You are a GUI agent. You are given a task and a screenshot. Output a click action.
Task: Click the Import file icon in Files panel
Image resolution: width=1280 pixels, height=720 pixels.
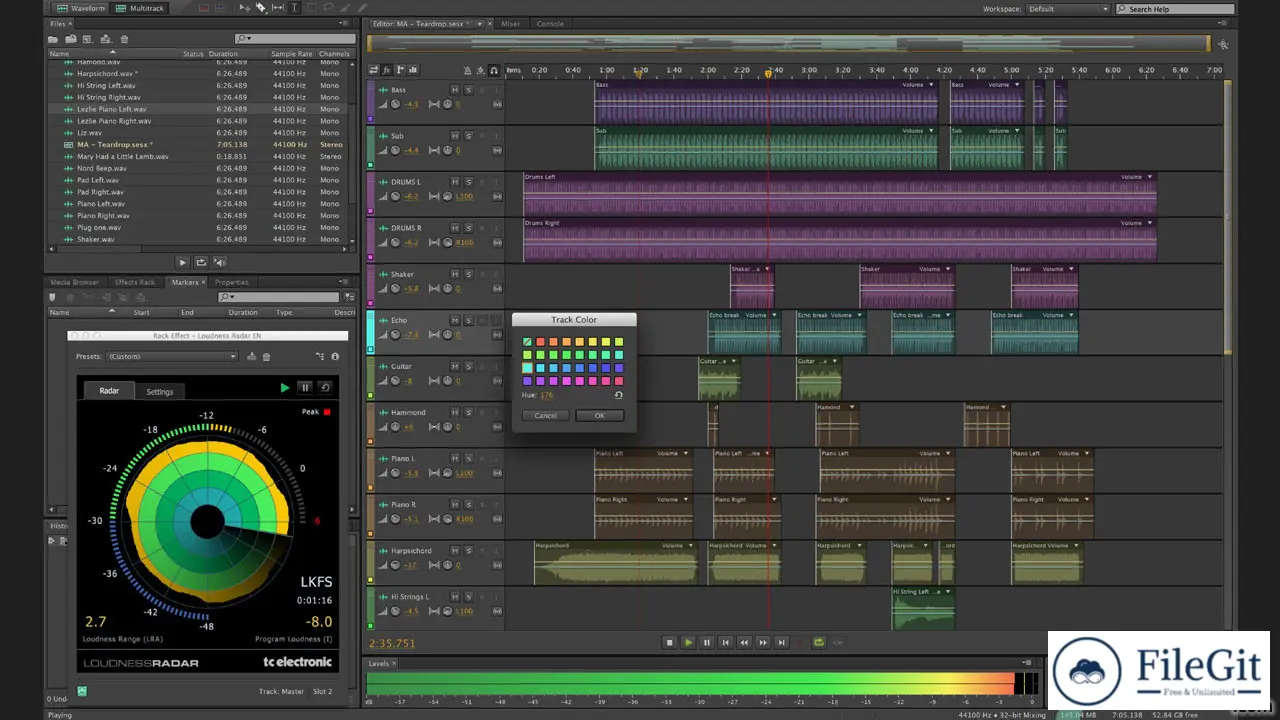[x=71, y=39]
